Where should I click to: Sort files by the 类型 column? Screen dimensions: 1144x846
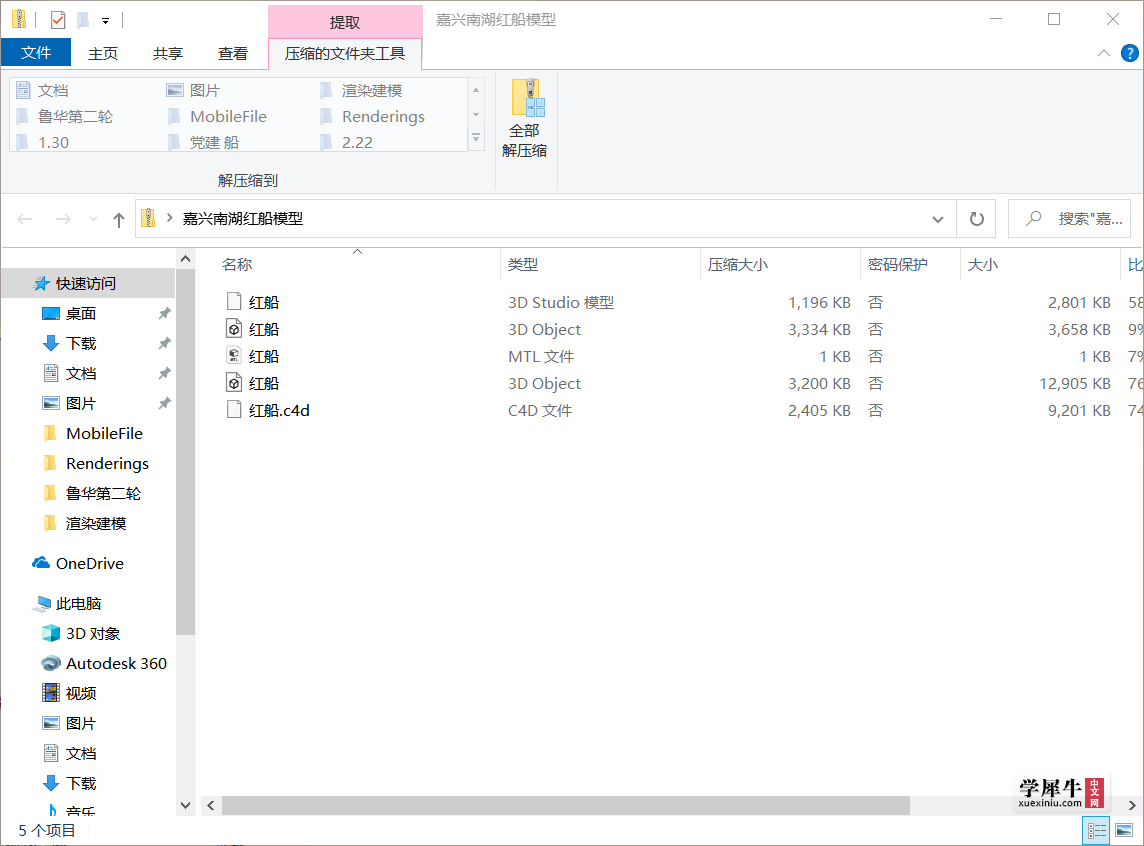pyautogui.click(x=523, y=265)
